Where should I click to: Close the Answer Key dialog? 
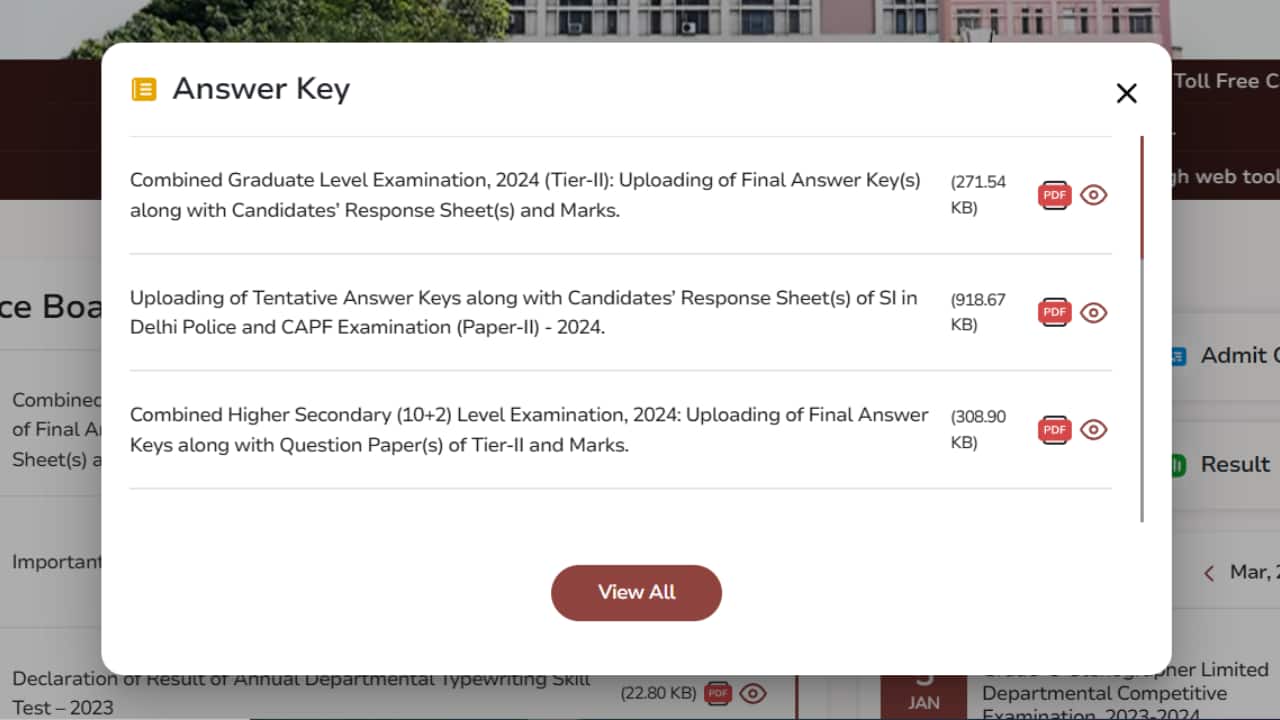coord(1127,93)
